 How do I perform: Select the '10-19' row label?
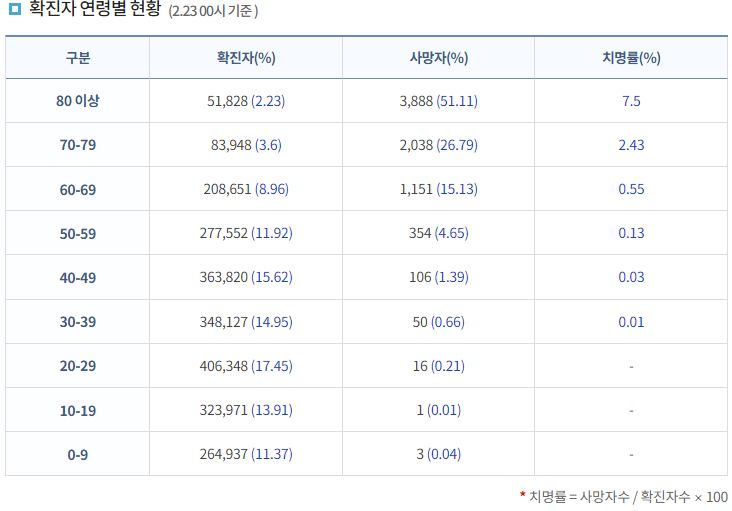tap(77, 411)
